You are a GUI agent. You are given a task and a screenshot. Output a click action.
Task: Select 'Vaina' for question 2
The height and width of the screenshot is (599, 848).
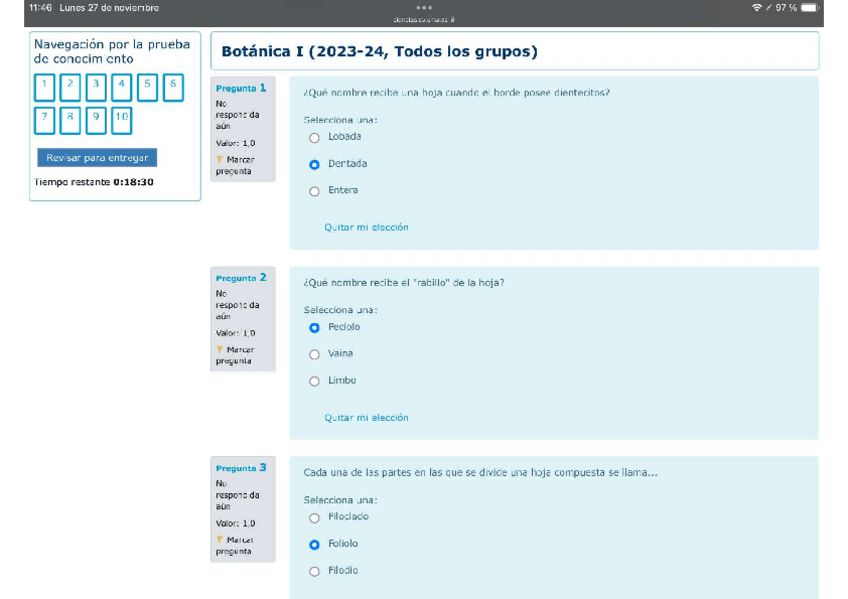314,355
